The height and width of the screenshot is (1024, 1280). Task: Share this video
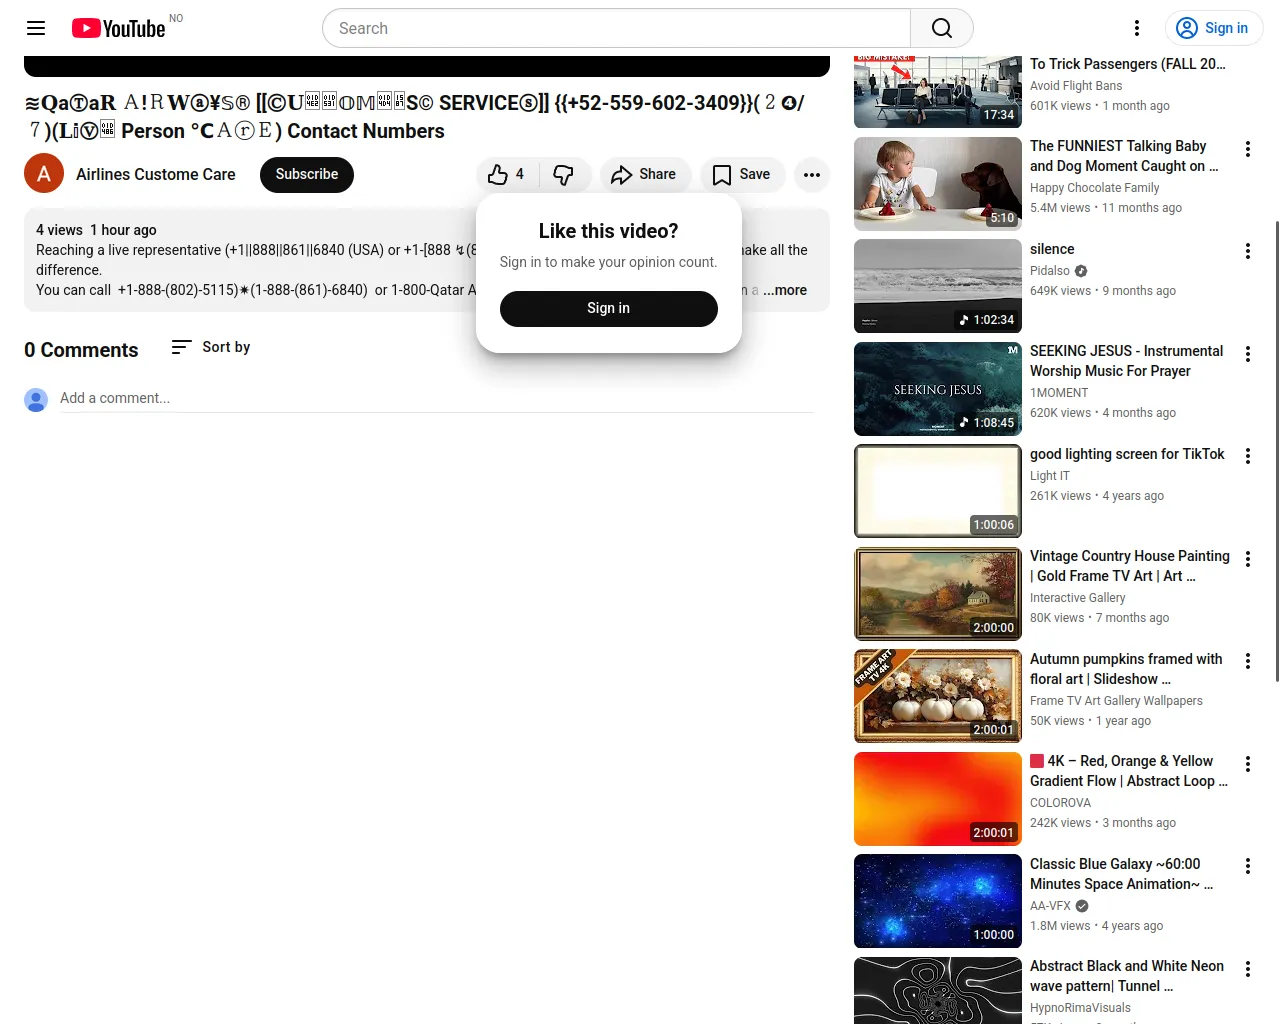pos(644,175)
